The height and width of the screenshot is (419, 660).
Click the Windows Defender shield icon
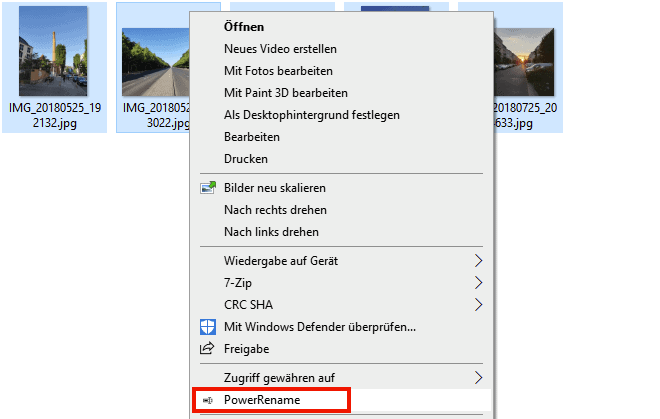[208, 326]
